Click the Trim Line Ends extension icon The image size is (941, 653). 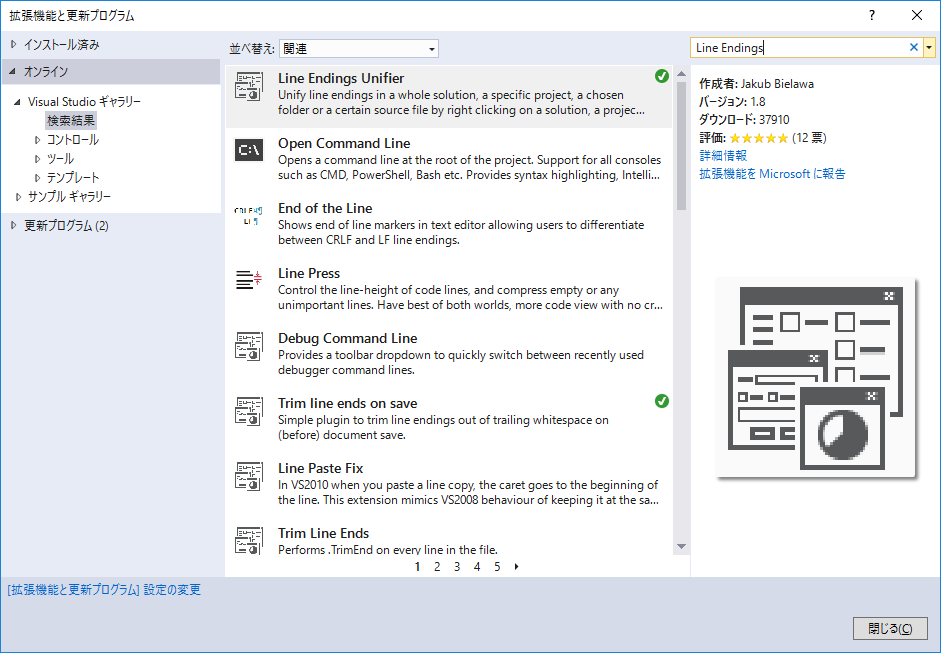tap(248, 540)
